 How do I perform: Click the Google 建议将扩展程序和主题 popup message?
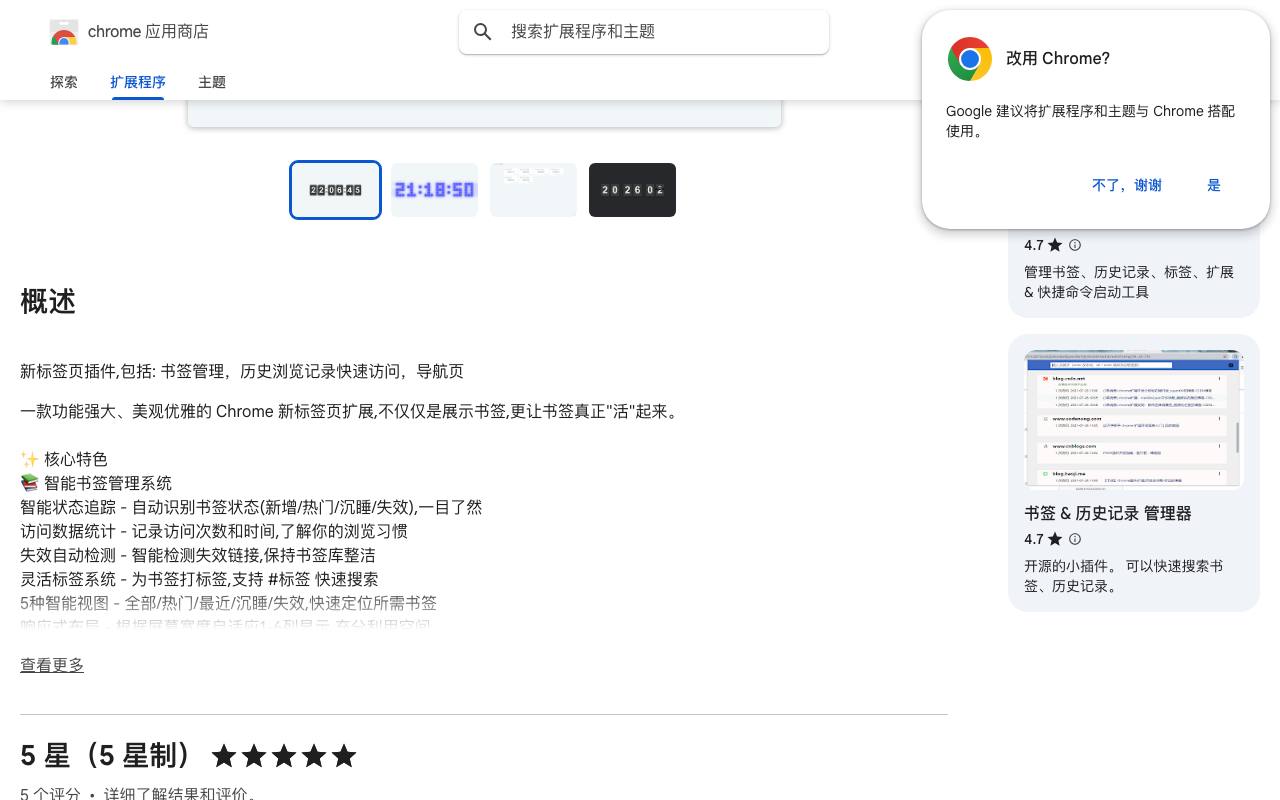point(1091,121)
